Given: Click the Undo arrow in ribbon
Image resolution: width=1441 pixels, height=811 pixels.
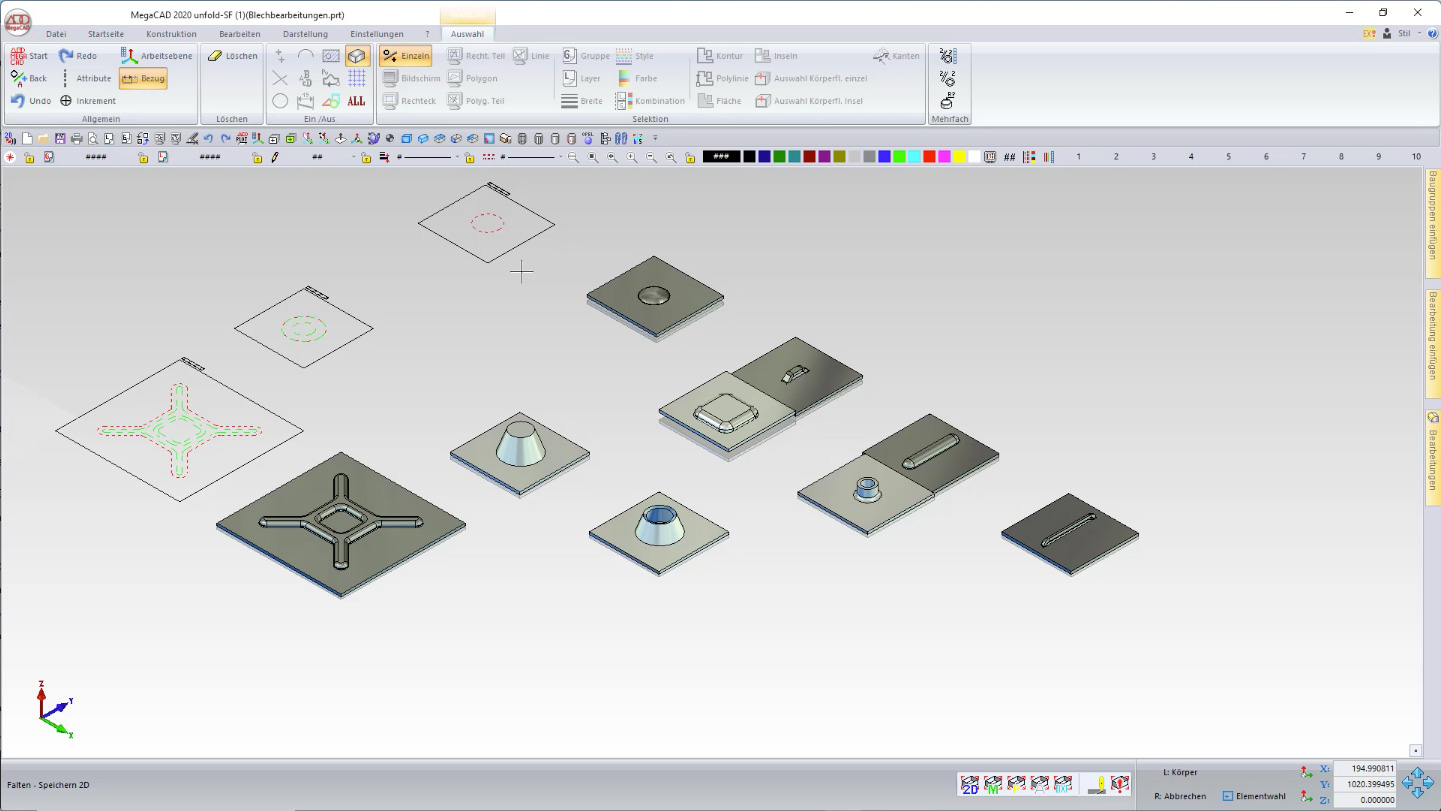Looking at the screenshot, I should tap(18, 101).
